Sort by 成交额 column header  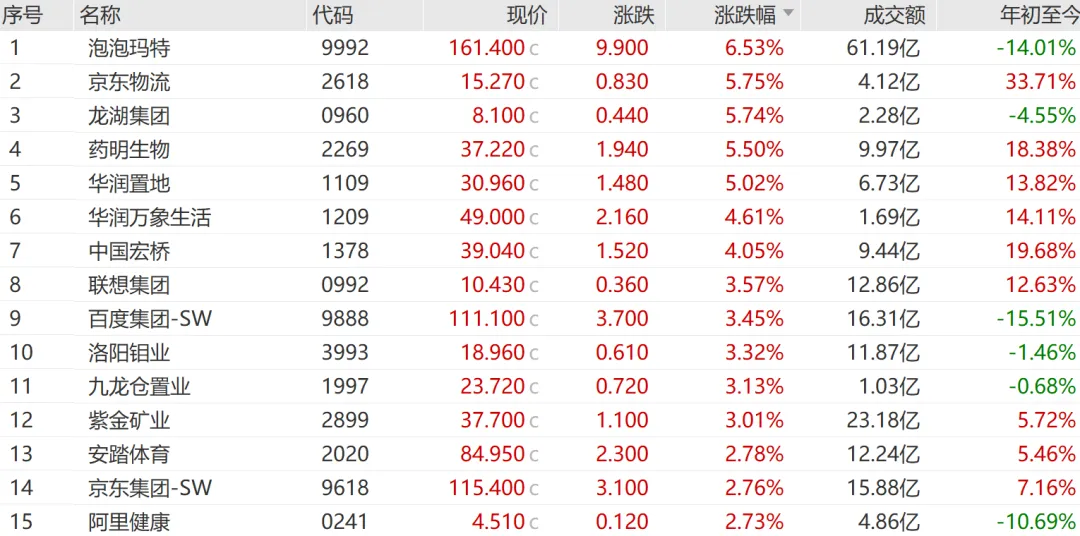click(894, 15)
